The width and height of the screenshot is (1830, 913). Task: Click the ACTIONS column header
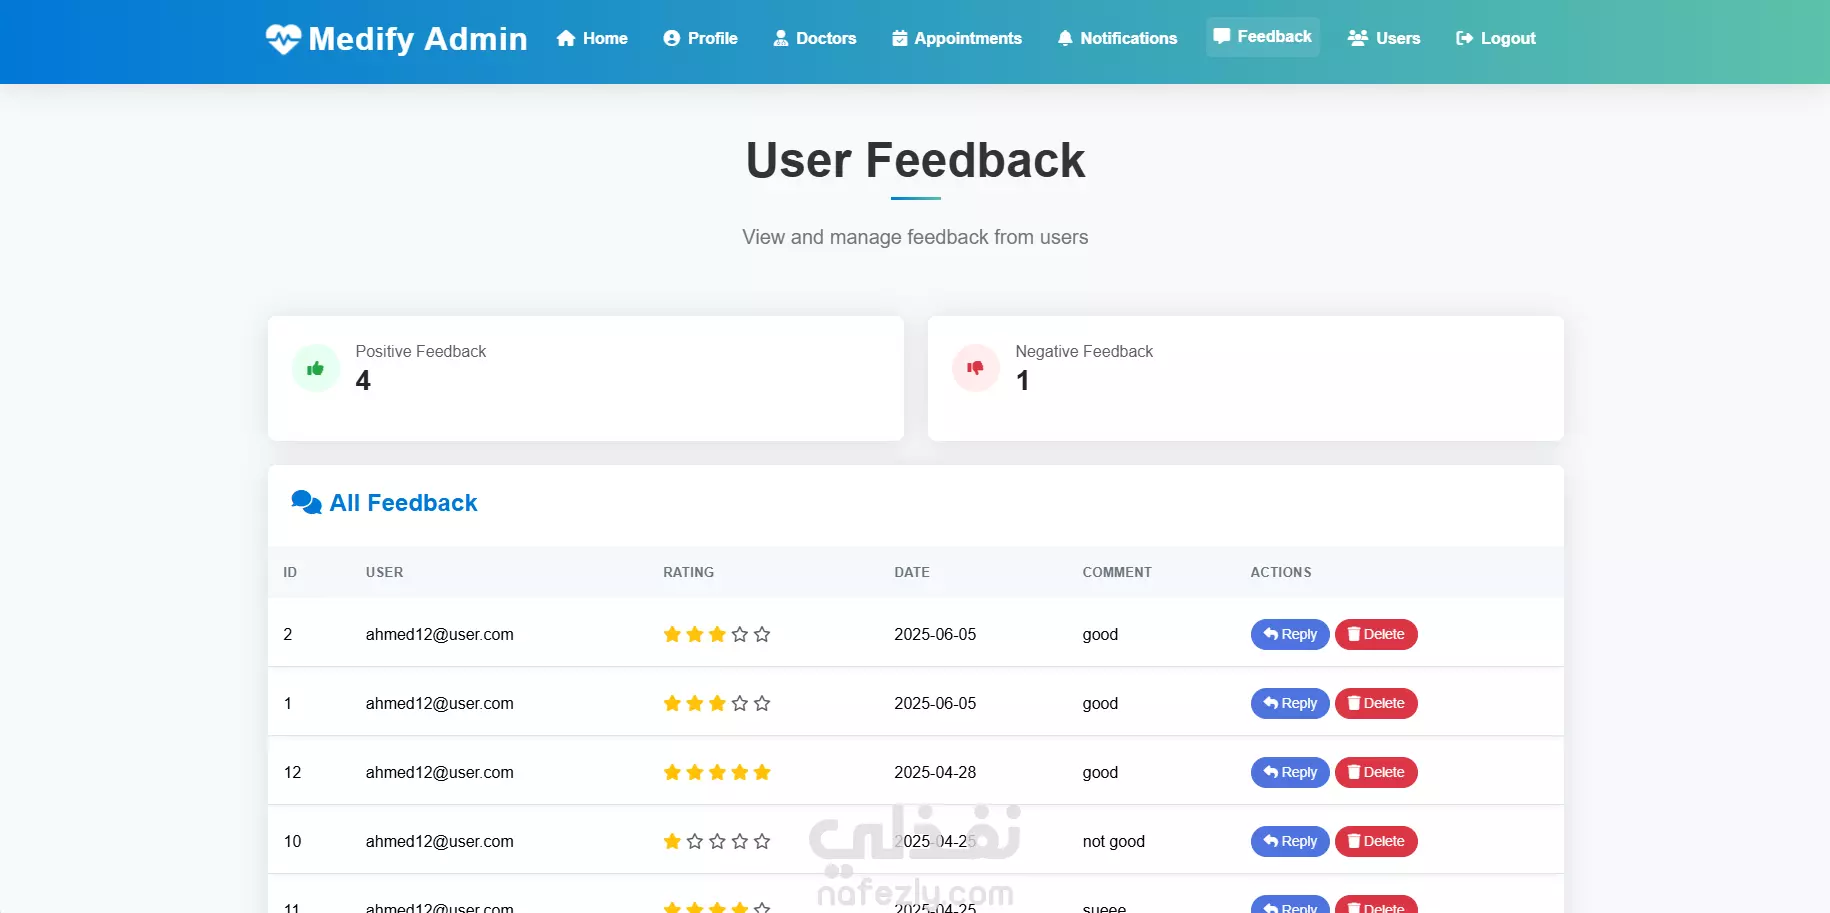[1281, 572]
